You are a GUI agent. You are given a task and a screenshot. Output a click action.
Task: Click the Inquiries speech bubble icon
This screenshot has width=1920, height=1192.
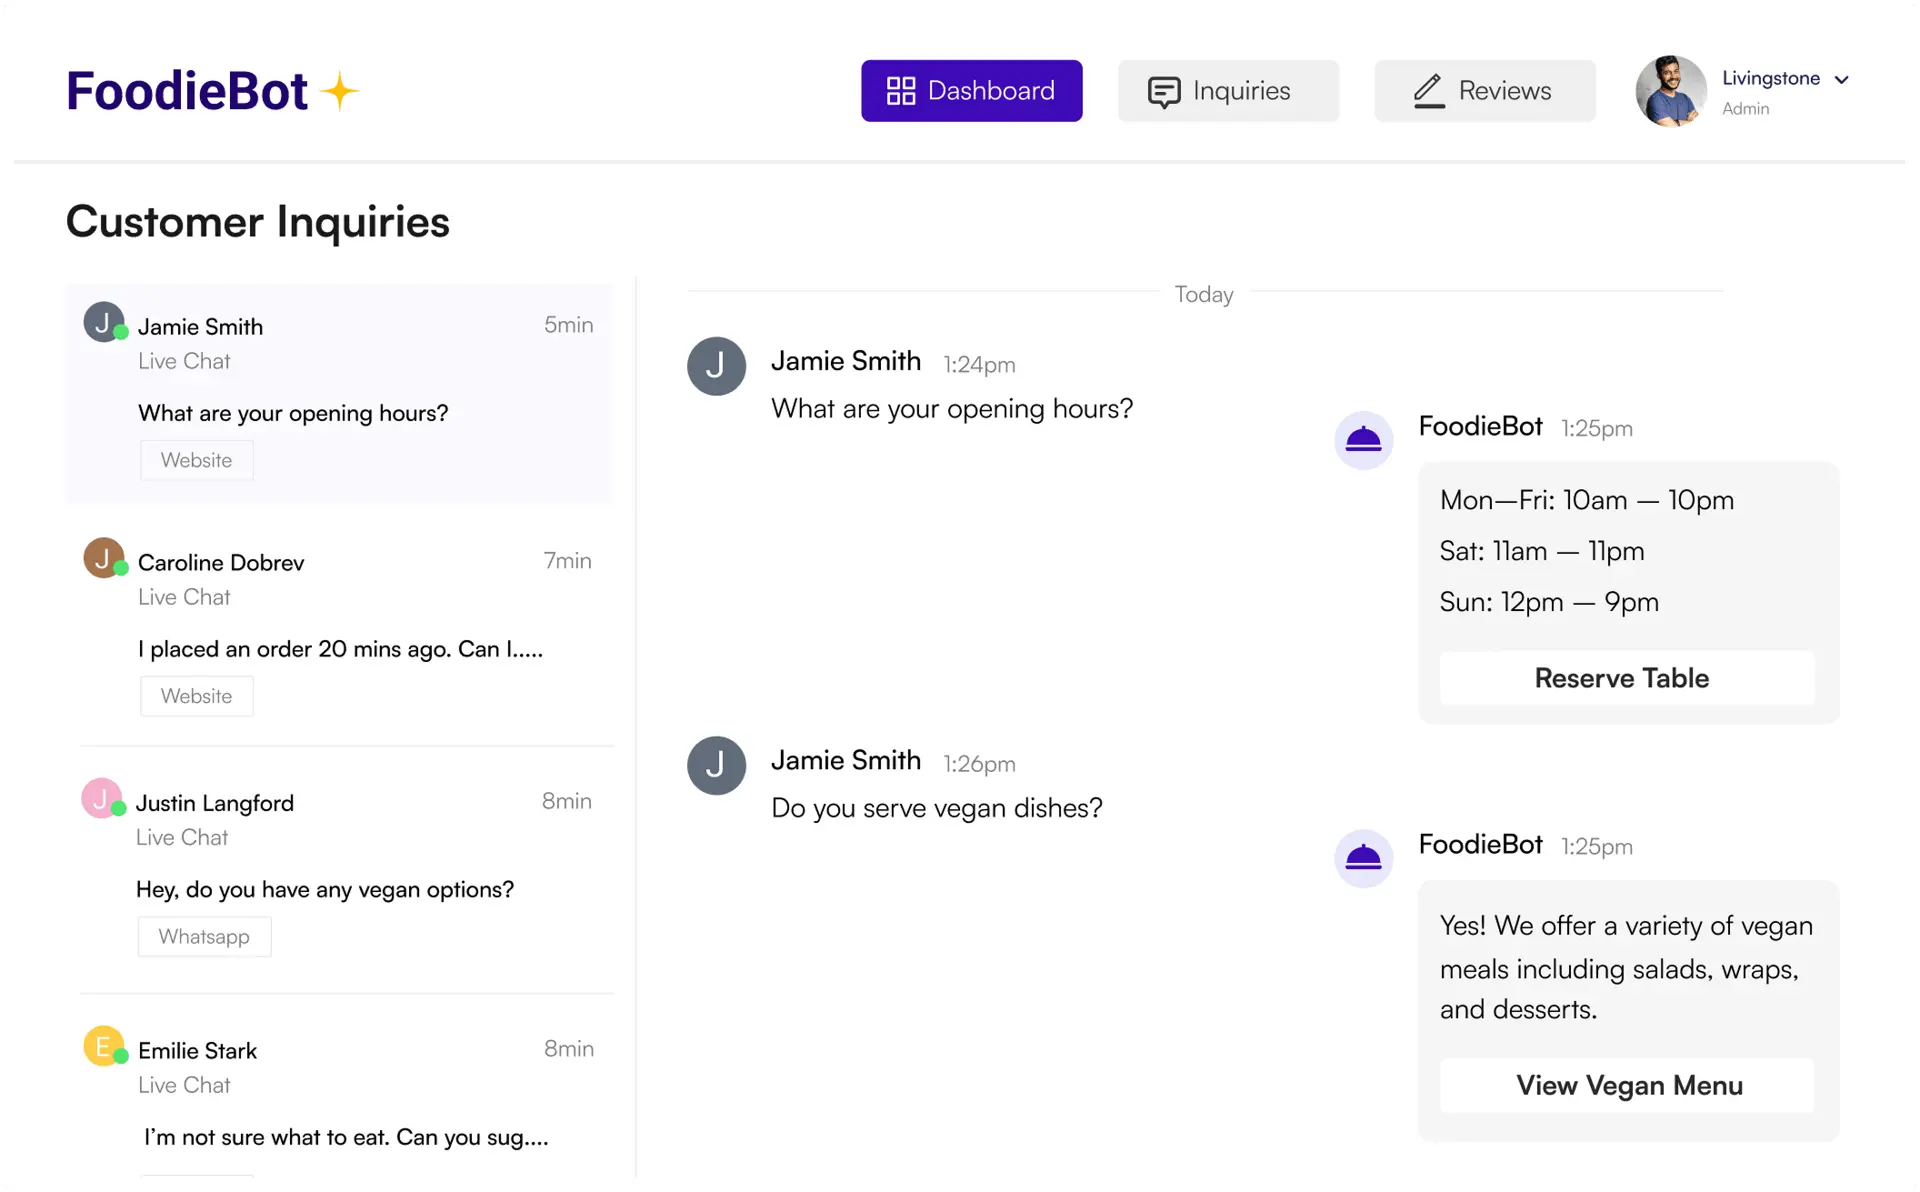coord(1163,90)
